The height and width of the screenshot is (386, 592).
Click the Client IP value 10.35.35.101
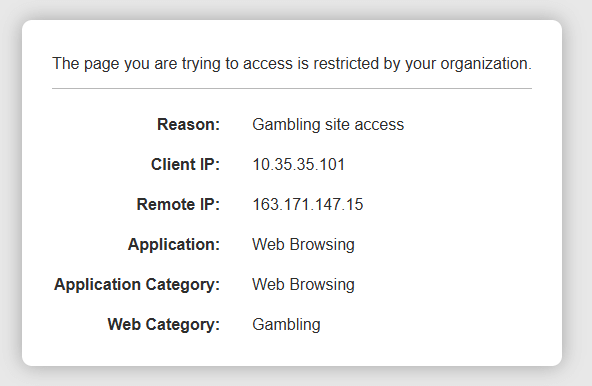click(299, 165)
